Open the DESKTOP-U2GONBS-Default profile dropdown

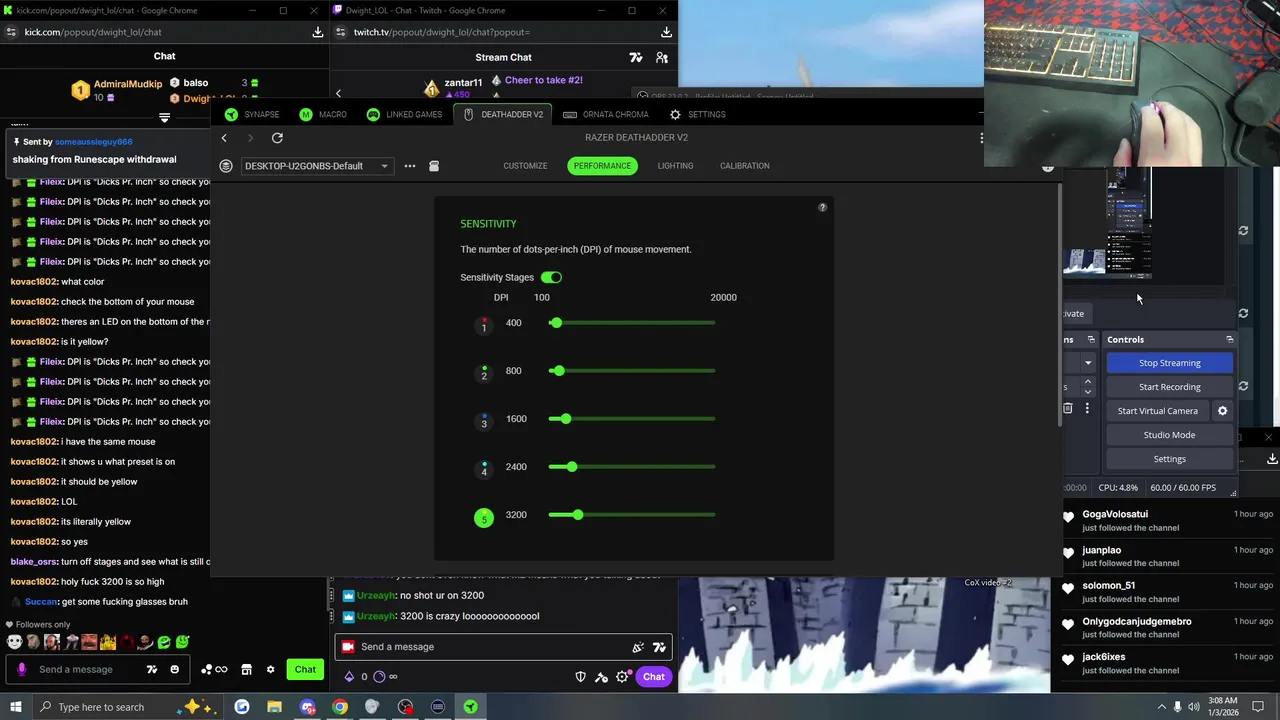[316, 166]
